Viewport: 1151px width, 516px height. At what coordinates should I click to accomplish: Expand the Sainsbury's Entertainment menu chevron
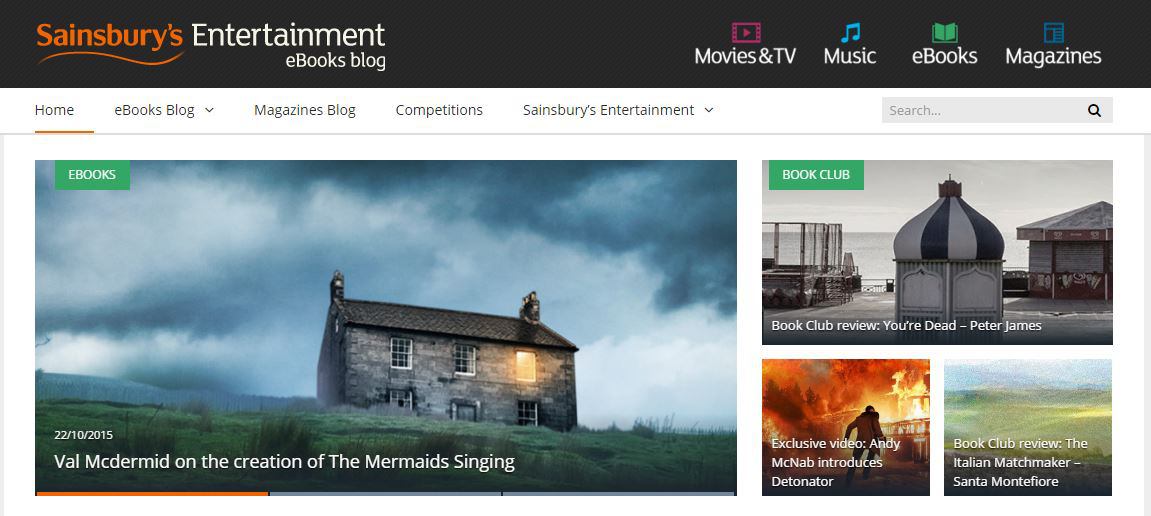pyautogui.click(x=709, y=110)
